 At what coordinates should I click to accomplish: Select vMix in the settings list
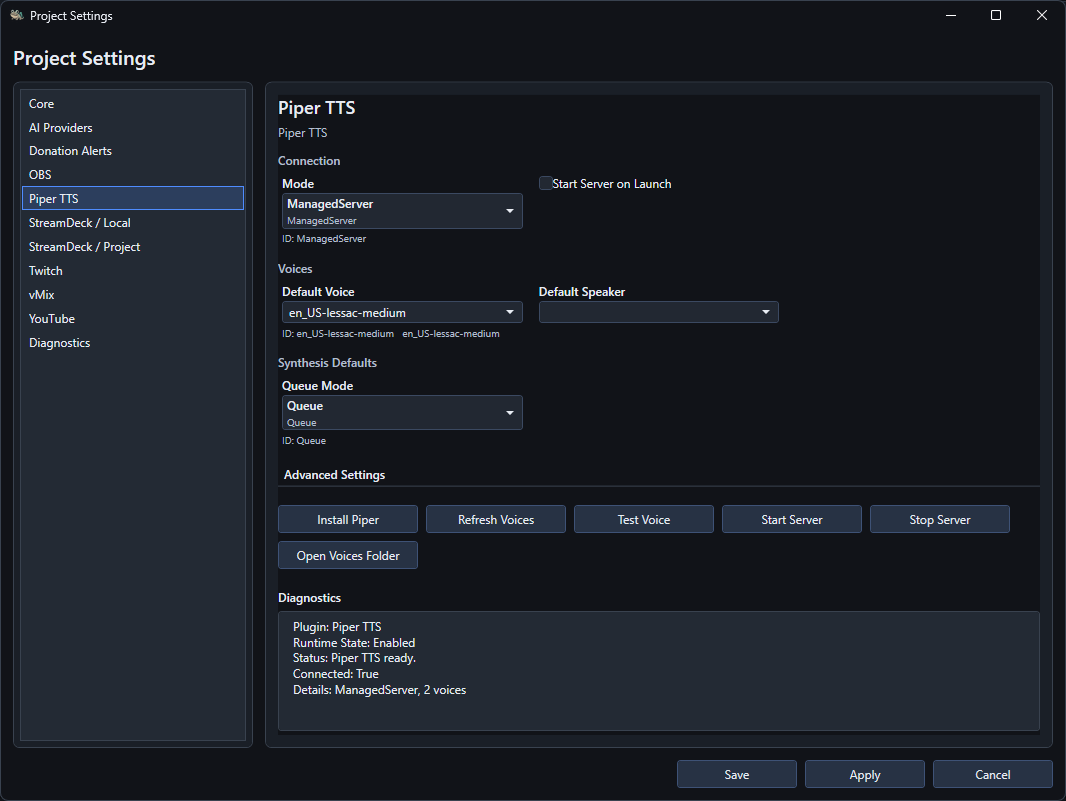[x=132, y=295]
